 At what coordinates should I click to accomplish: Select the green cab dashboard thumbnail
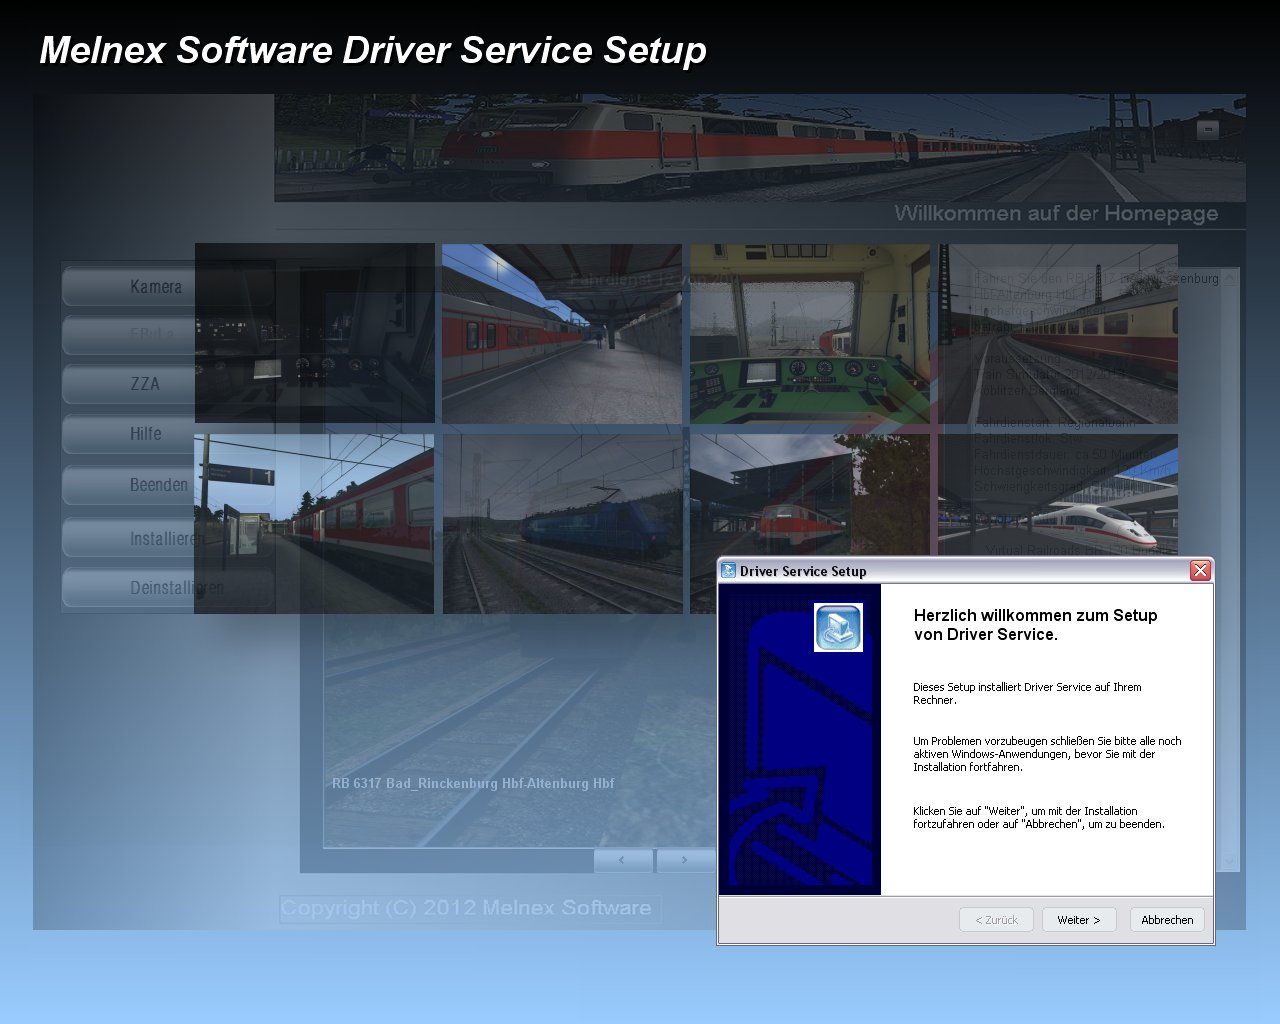point(810,333)
